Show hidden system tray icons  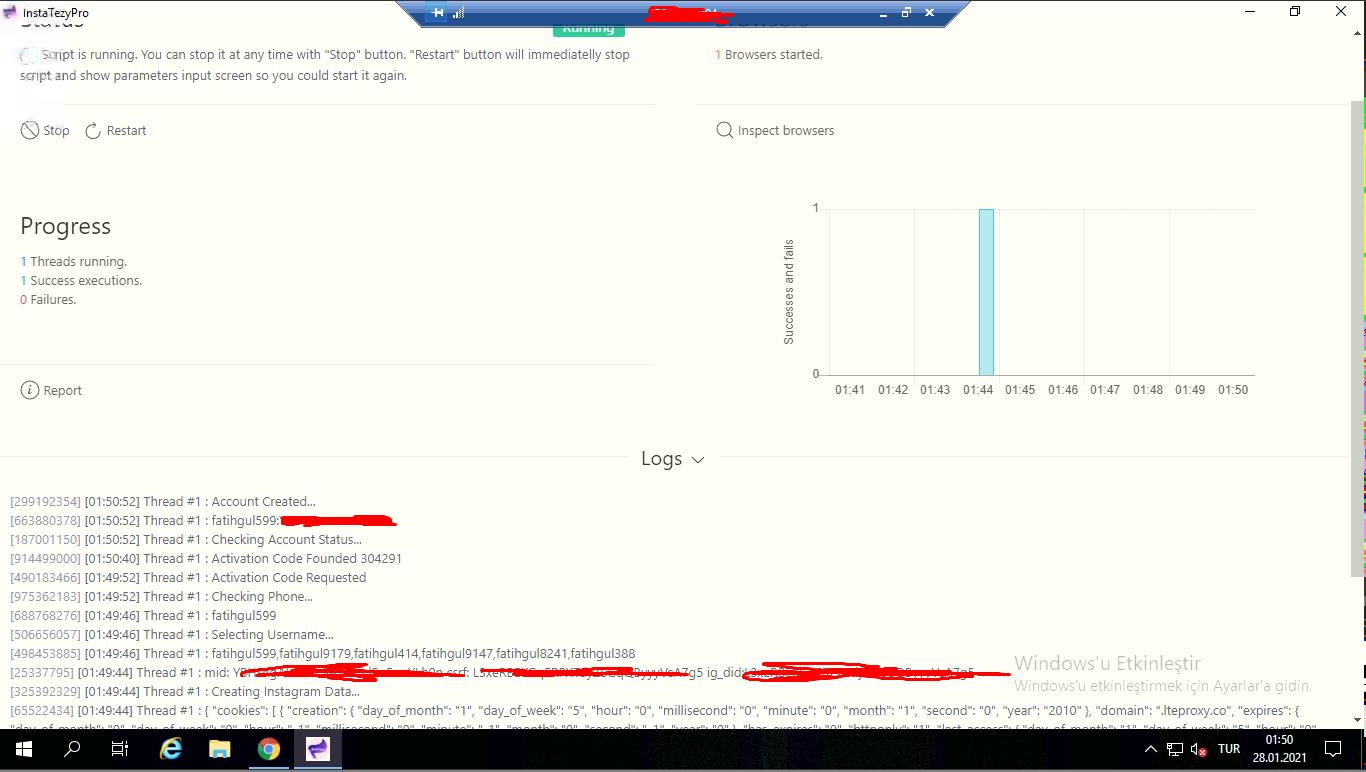1151,749
